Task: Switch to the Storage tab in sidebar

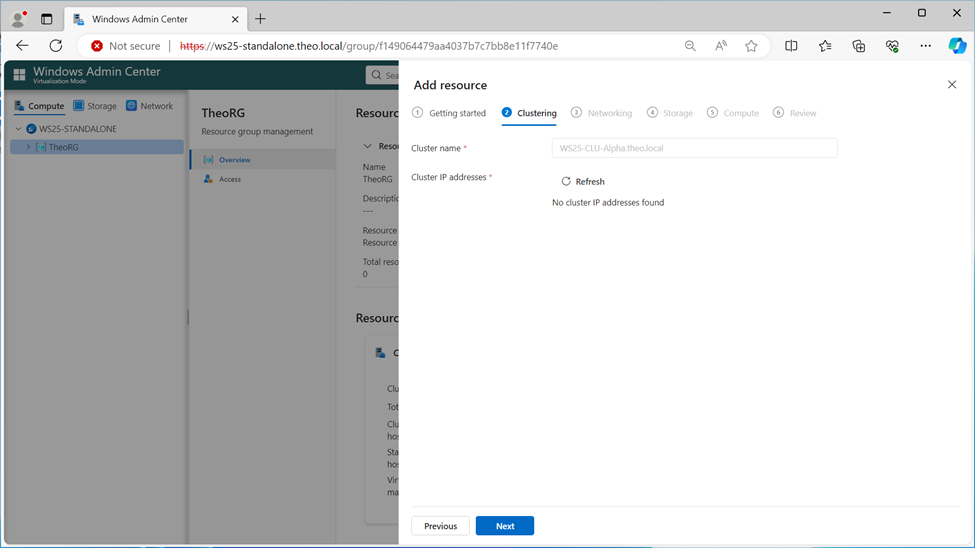Action: 95,106
